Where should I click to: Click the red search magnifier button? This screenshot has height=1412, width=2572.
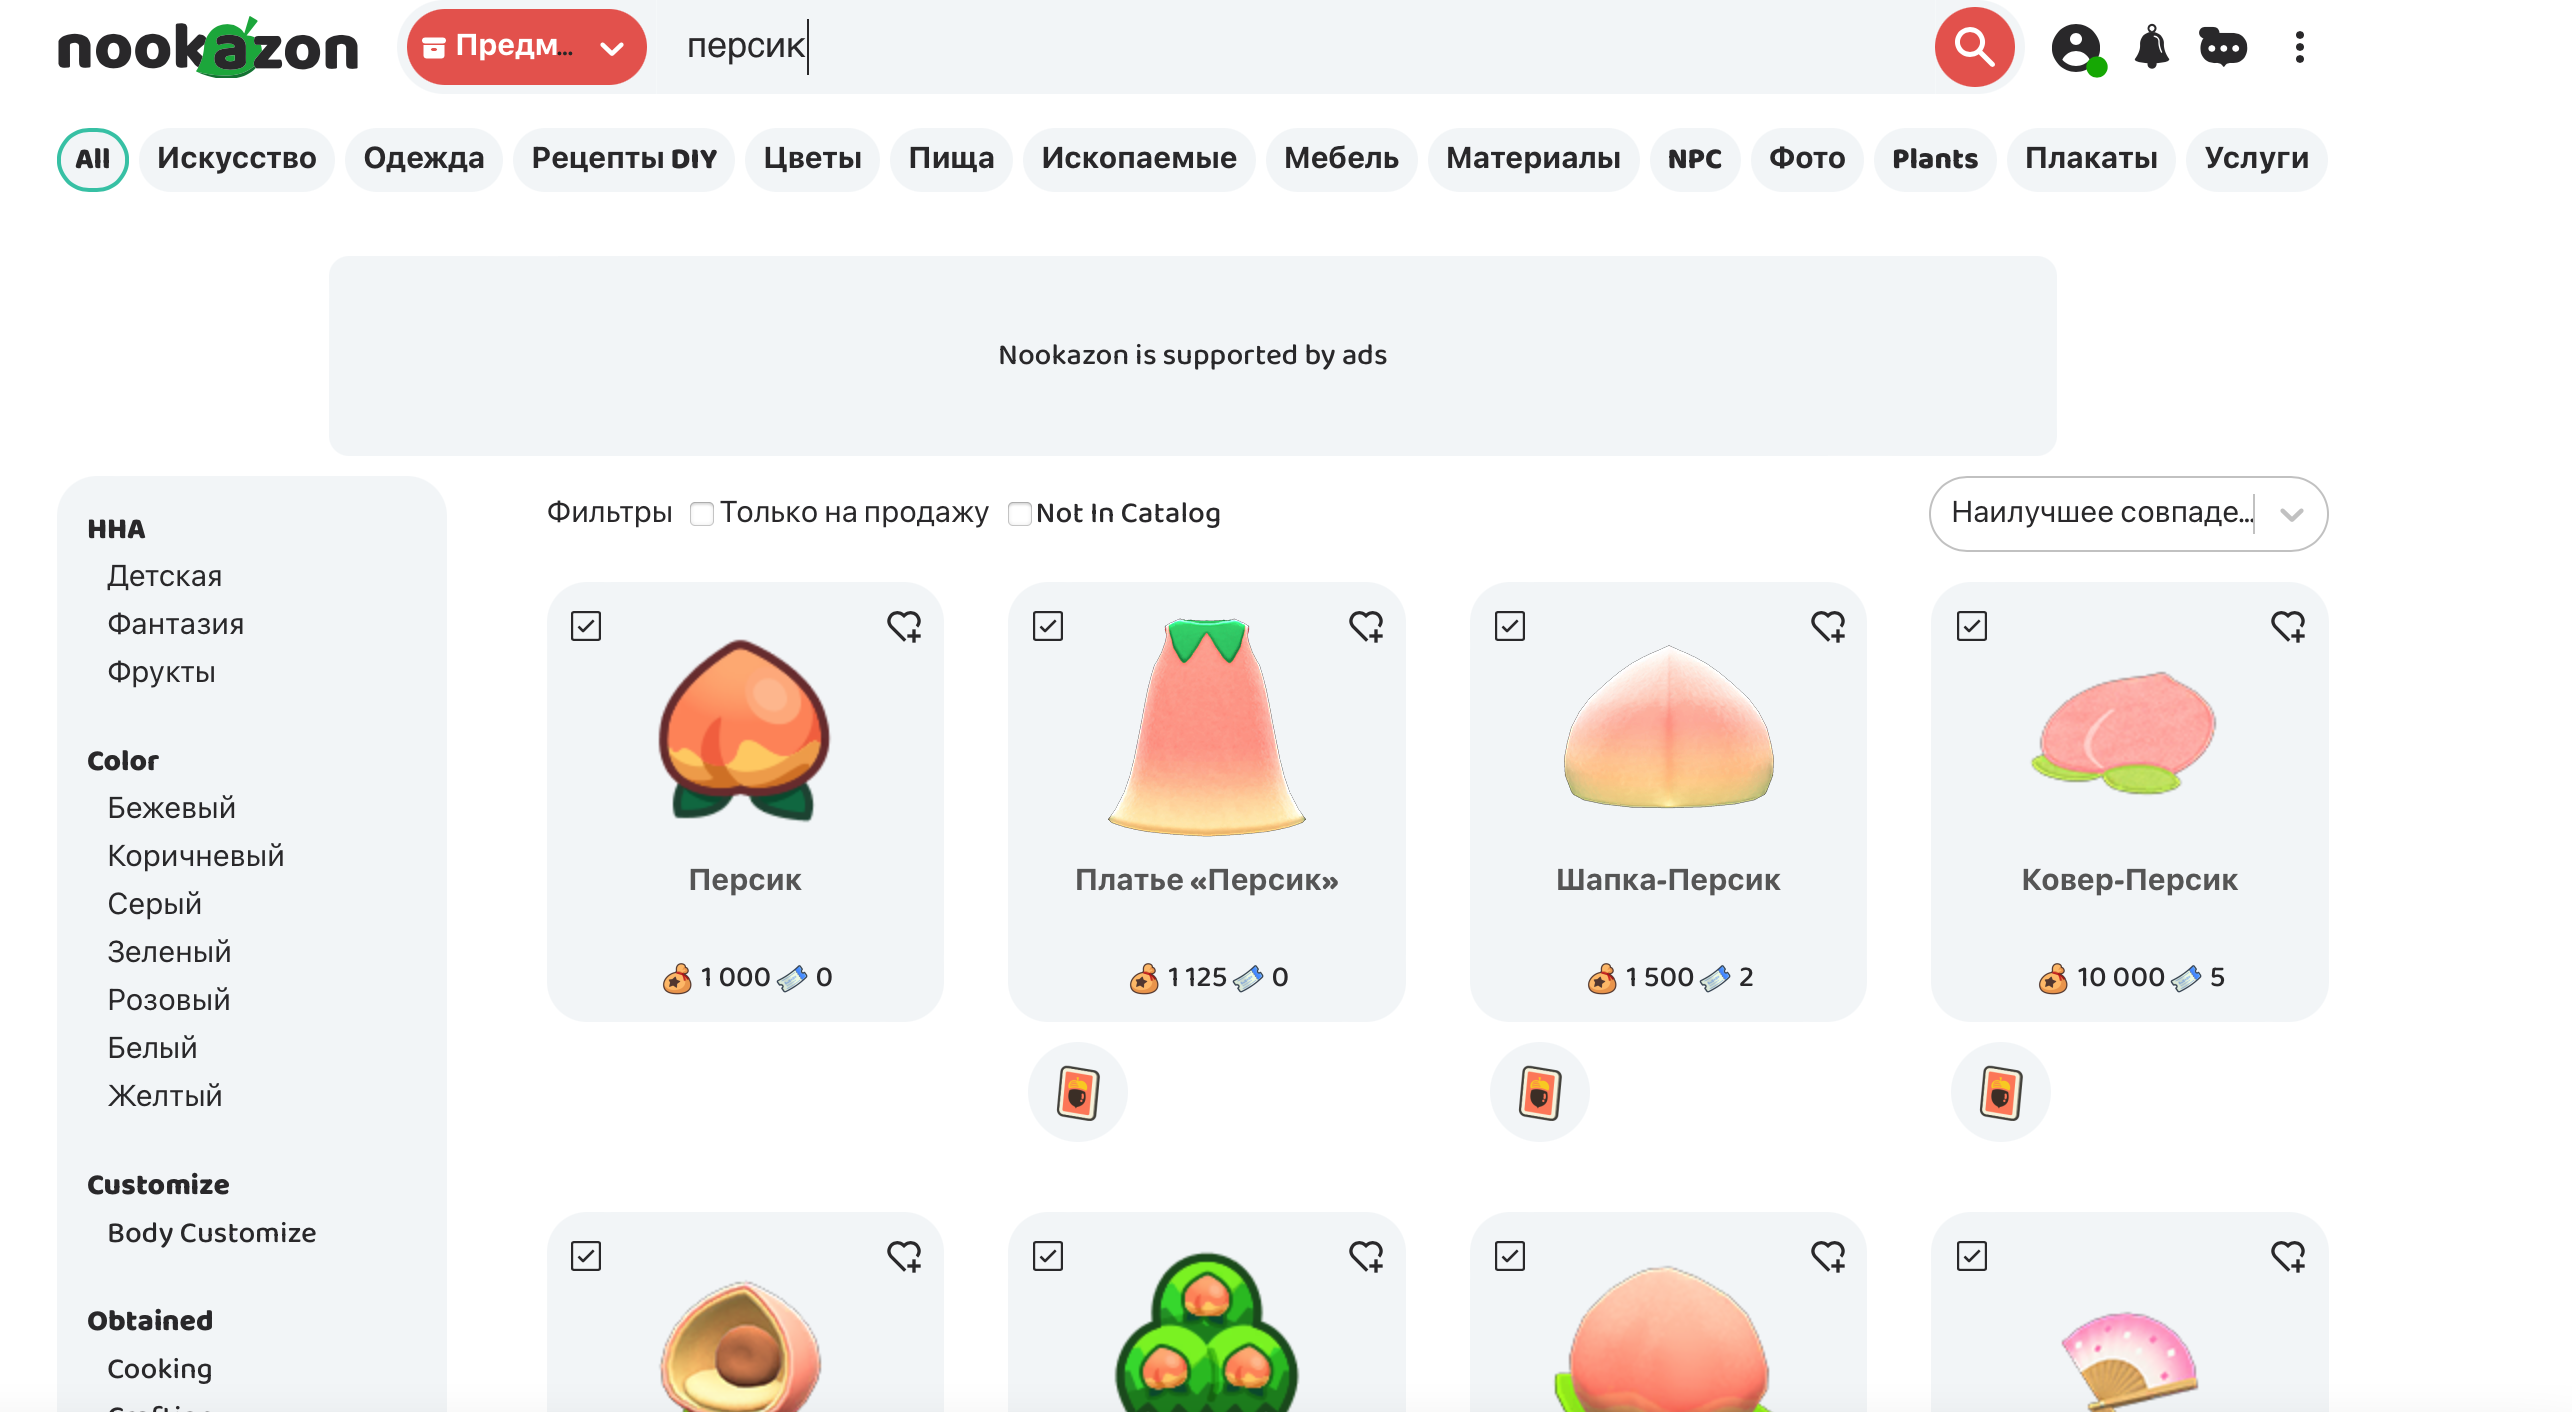click(x=1973, y=47)
